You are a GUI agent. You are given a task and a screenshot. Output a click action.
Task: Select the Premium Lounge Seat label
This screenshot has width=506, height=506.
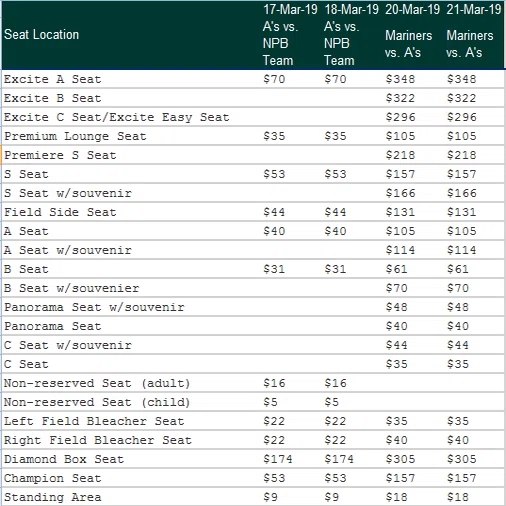click(75, 136)
